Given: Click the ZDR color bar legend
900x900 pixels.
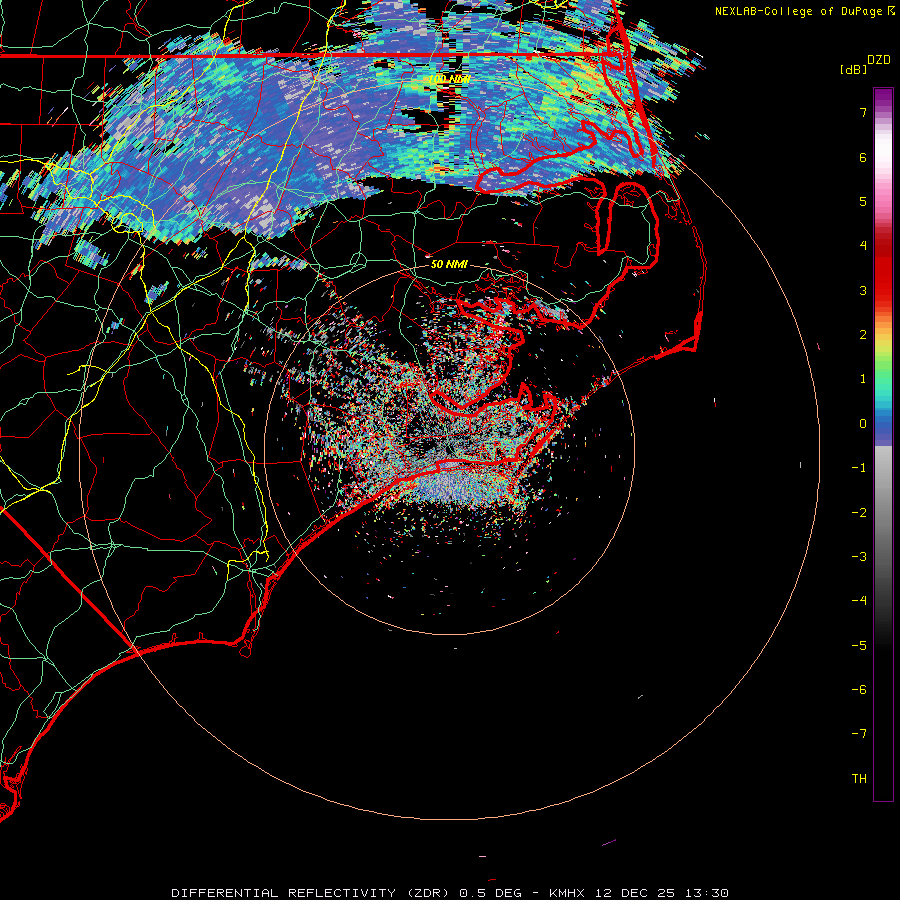Looking at the screenshot, I should (883, 444).
